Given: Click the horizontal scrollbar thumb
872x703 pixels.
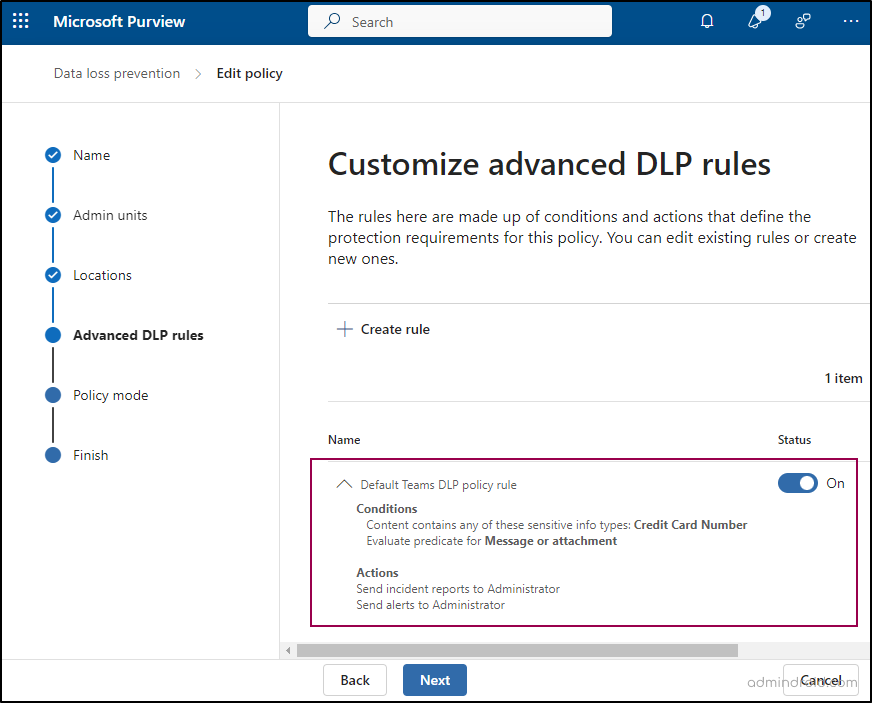Looking at the screenshot, I should pyautogui.click(x=516, y=650).
